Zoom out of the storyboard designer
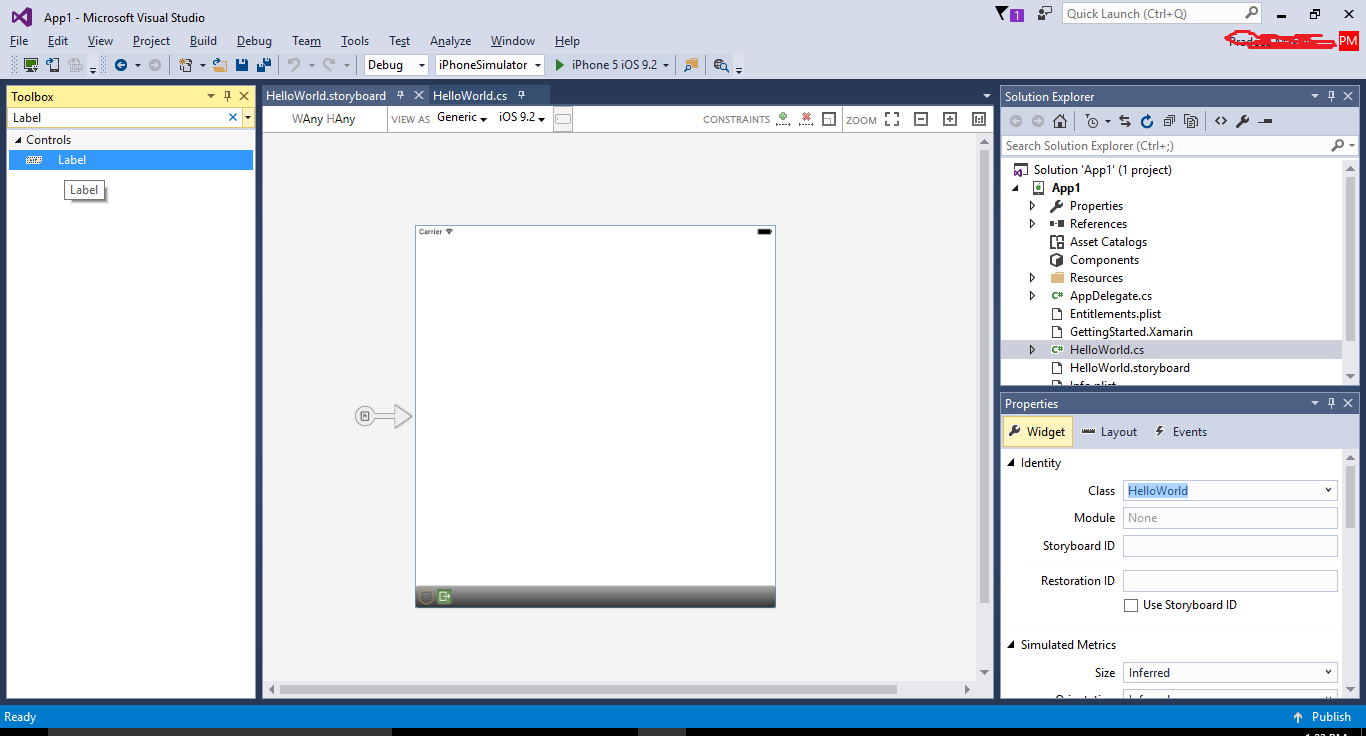 (921, 119)
